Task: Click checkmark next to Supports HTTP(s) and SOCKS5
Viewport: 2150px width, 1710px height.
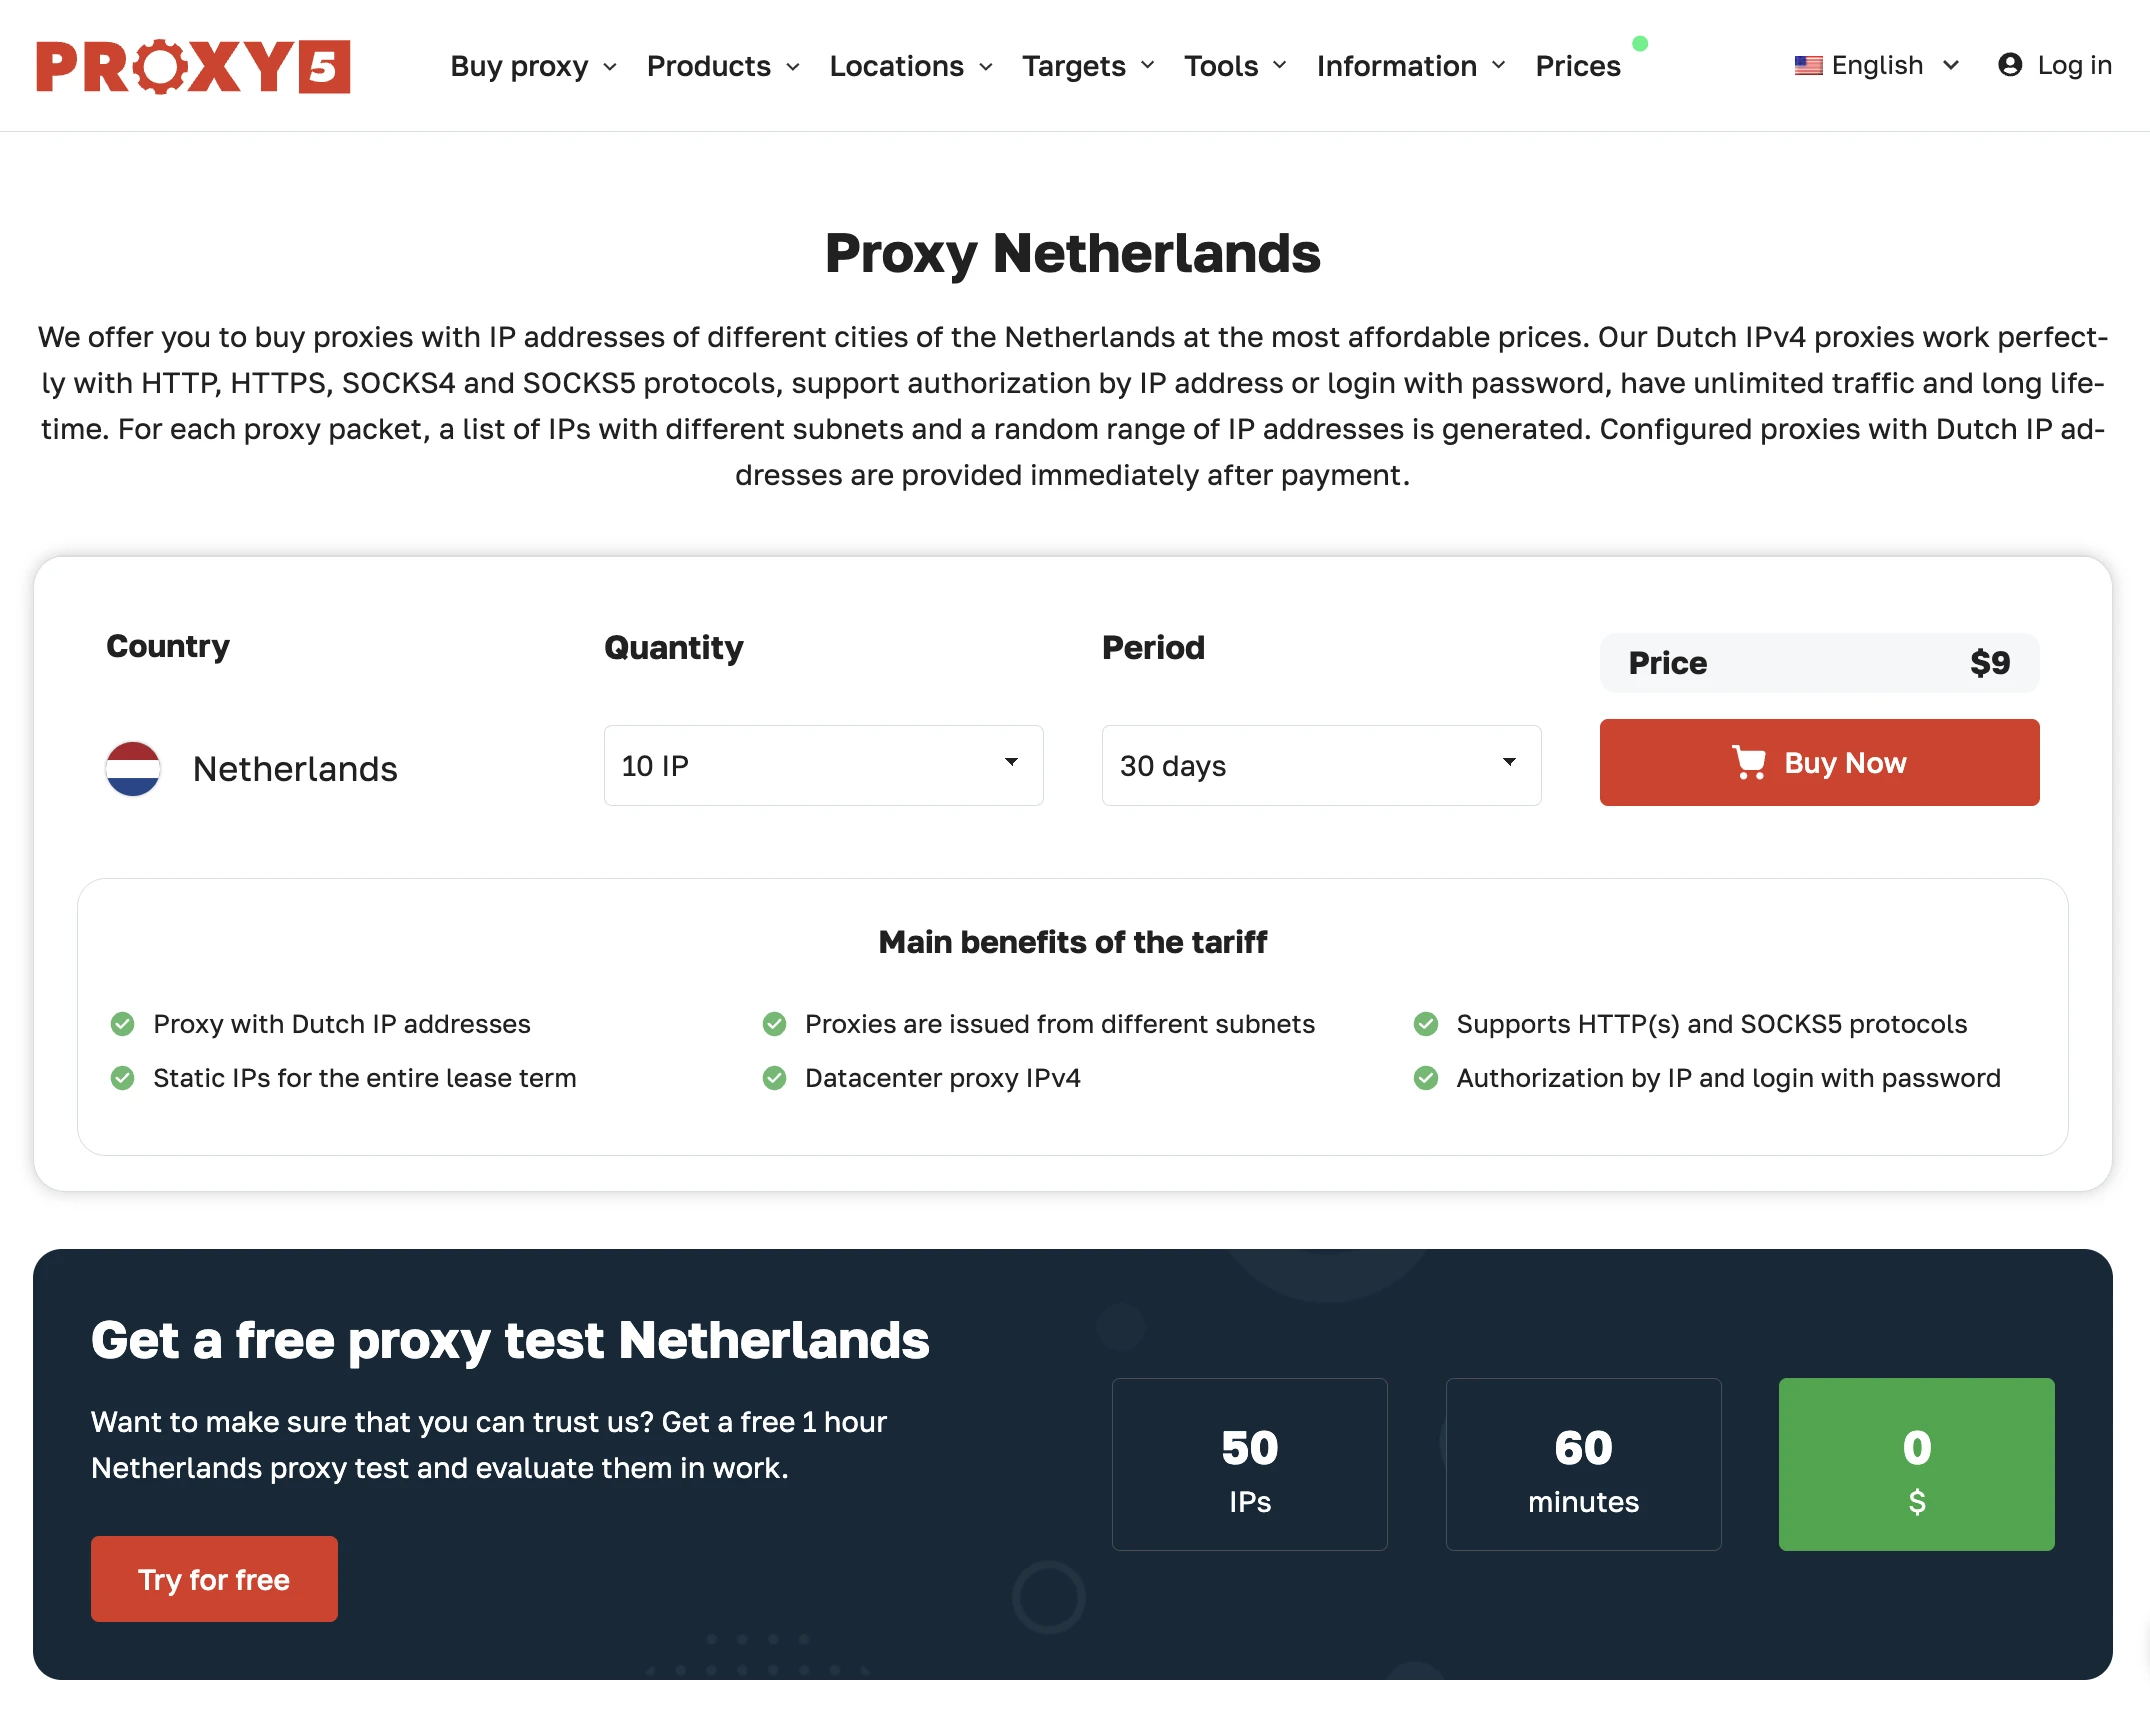Action: coord(1426,1024)
